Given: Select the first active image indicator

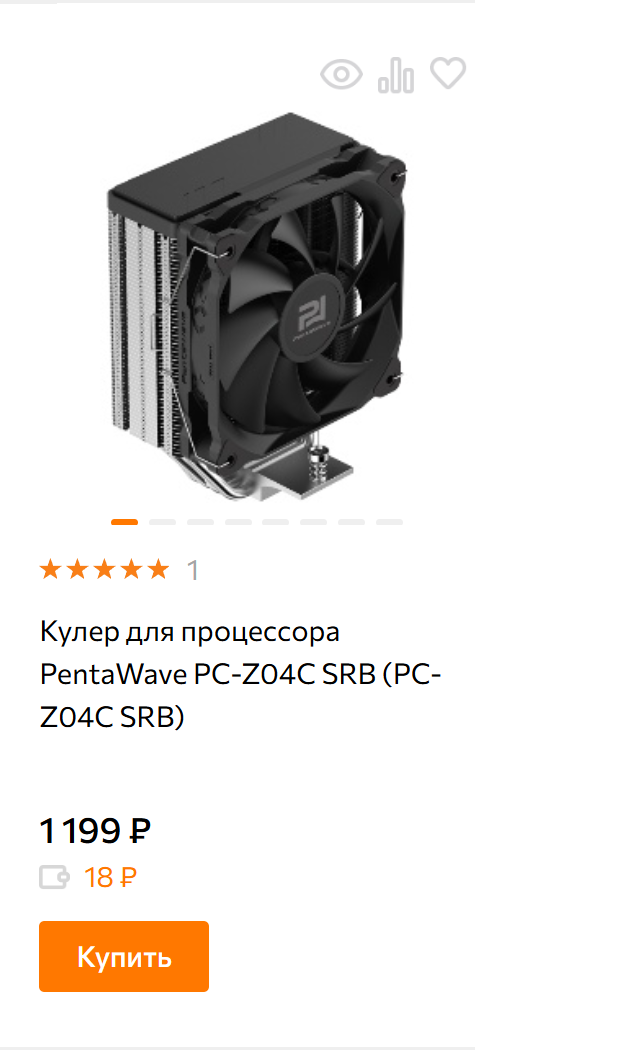Looking at the screenshot, I should tap(124, 522).
